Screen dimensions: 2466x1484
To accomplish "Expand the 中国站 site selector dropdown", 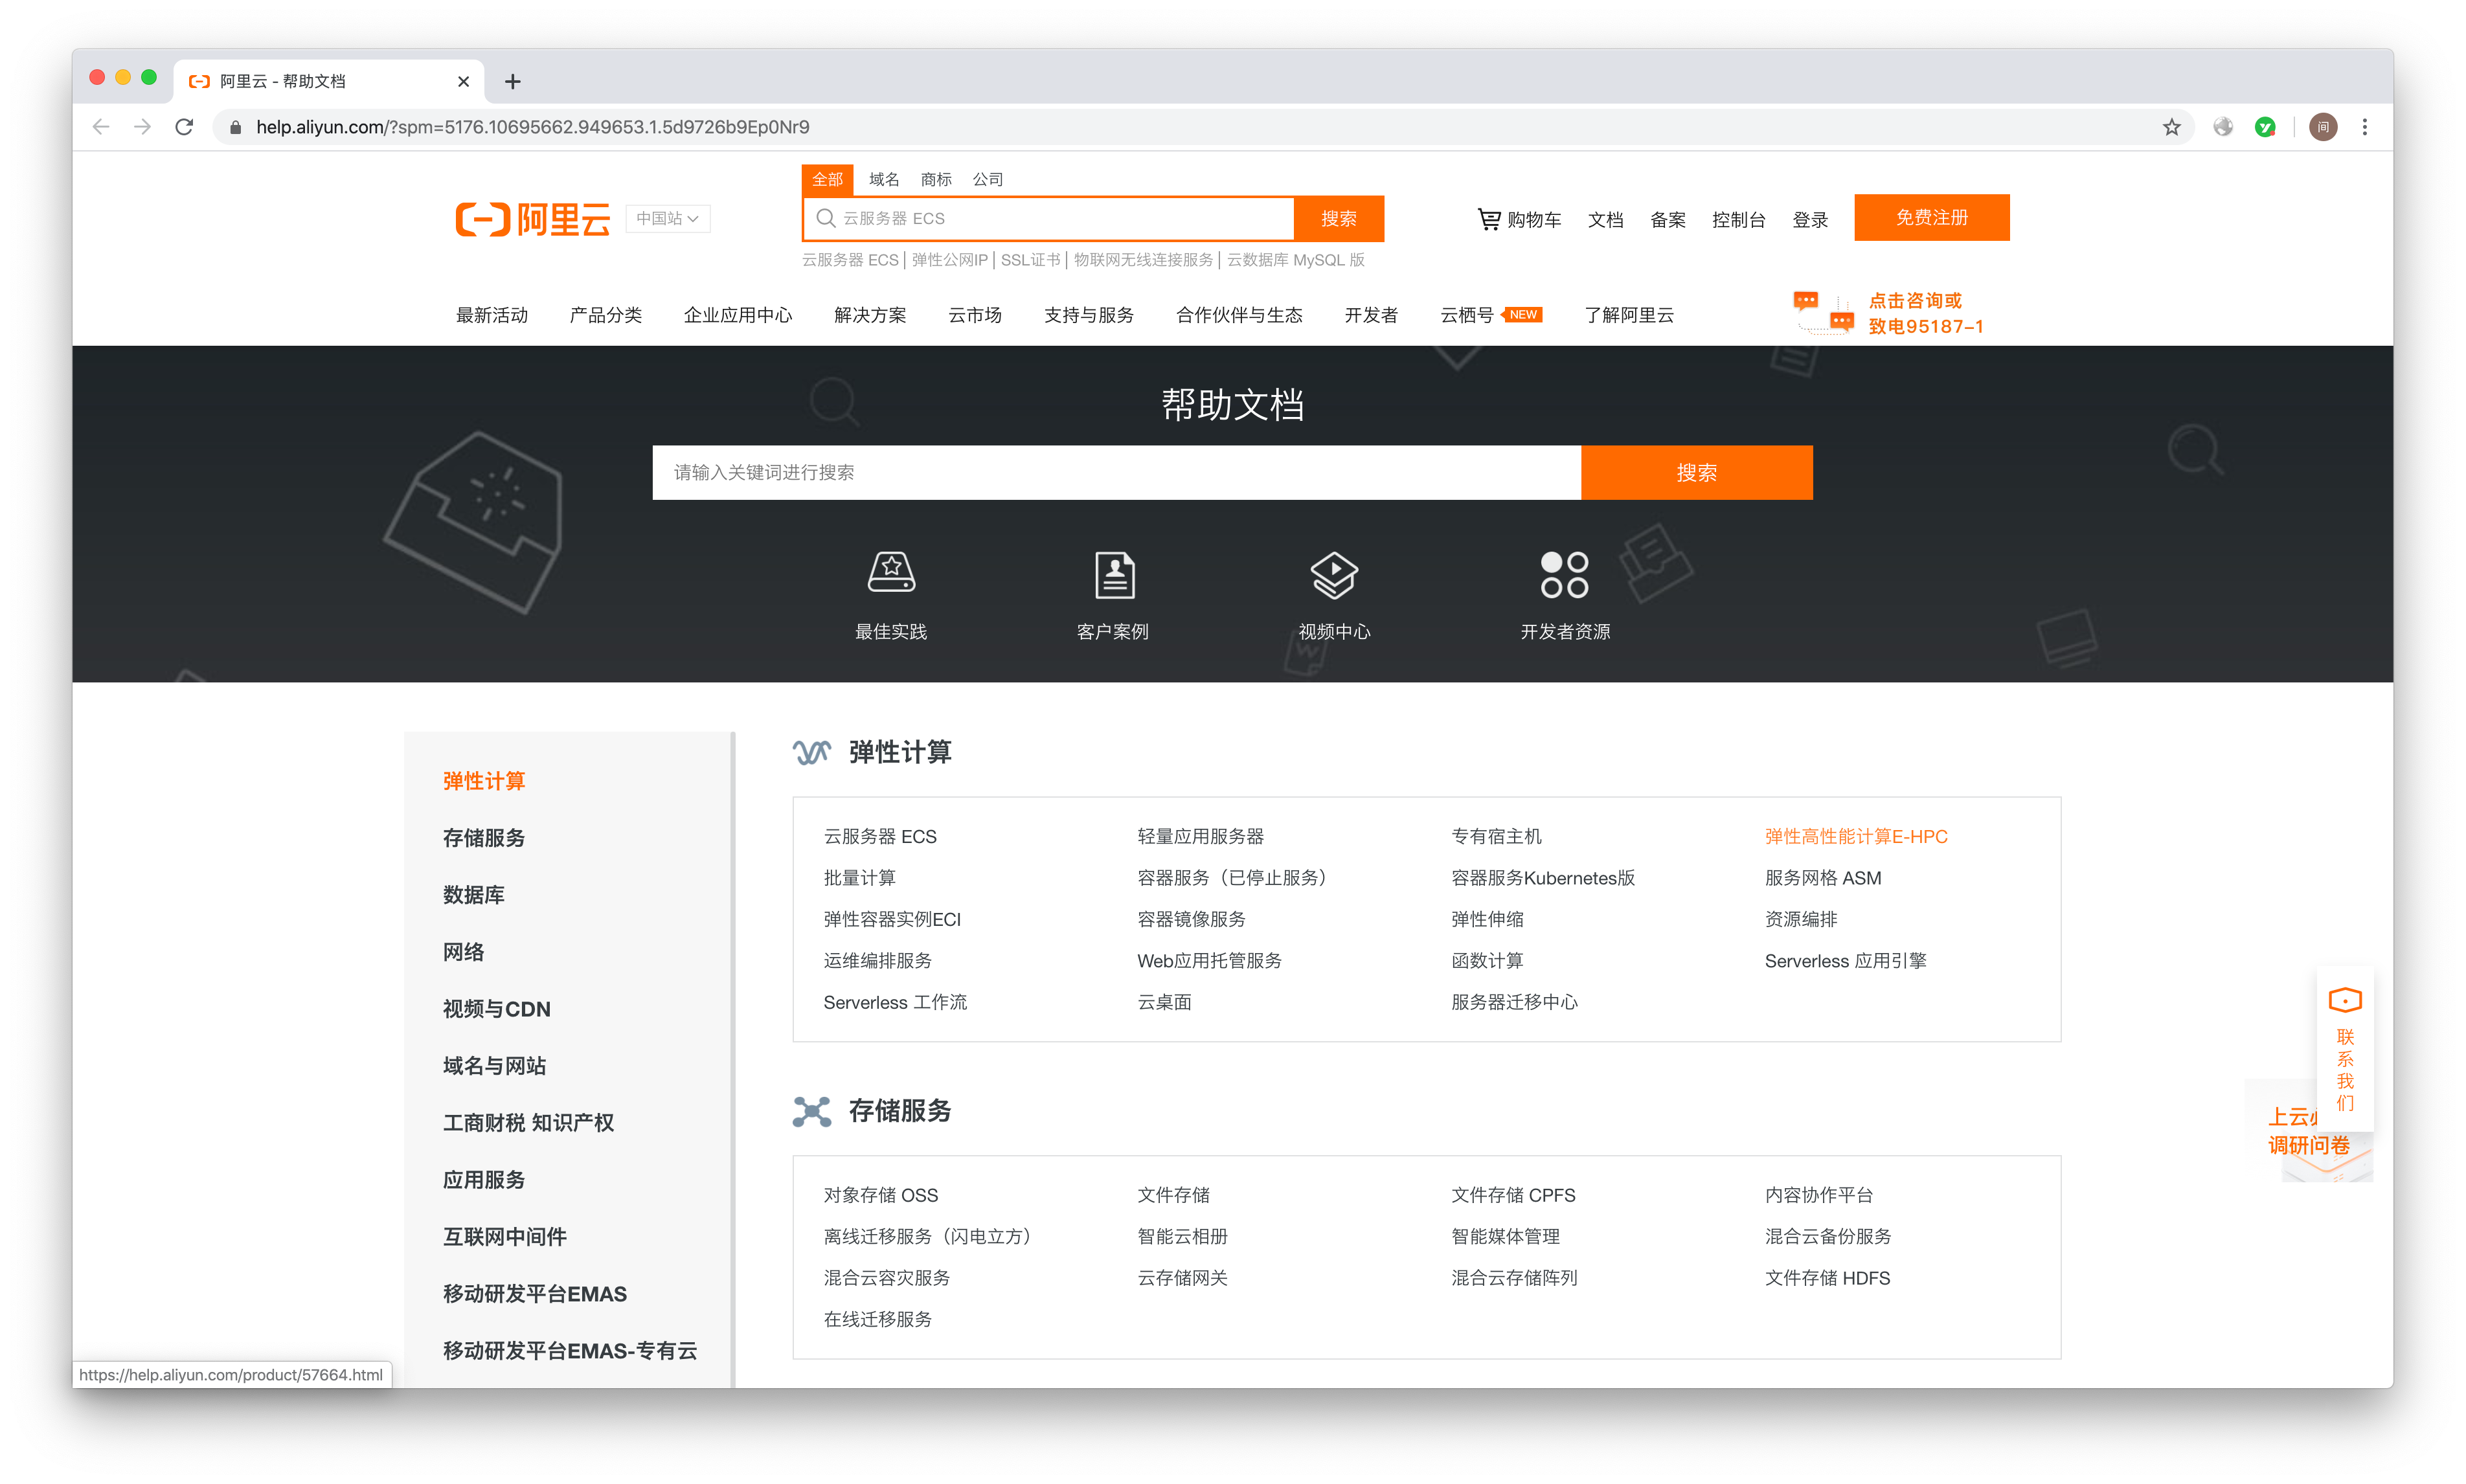I will pyautogui.click(x=667, y=218).
